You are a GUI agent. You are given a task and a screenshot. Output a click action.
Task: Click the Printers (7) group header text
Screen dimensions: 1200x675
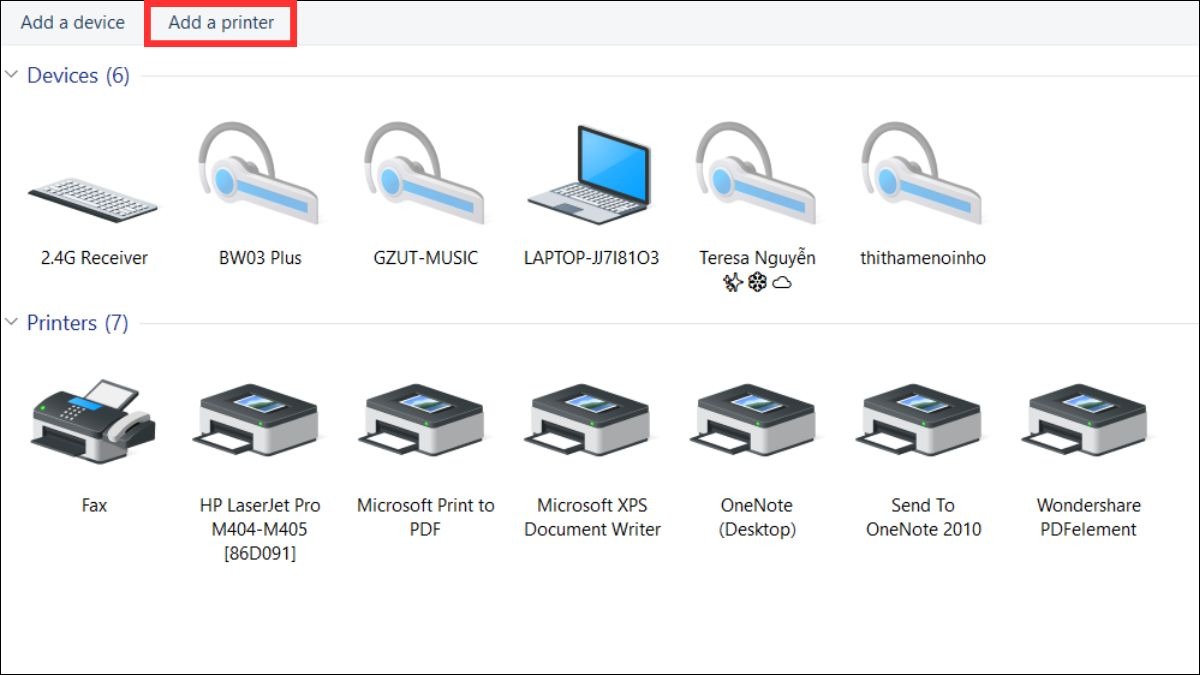click(77, 323)
